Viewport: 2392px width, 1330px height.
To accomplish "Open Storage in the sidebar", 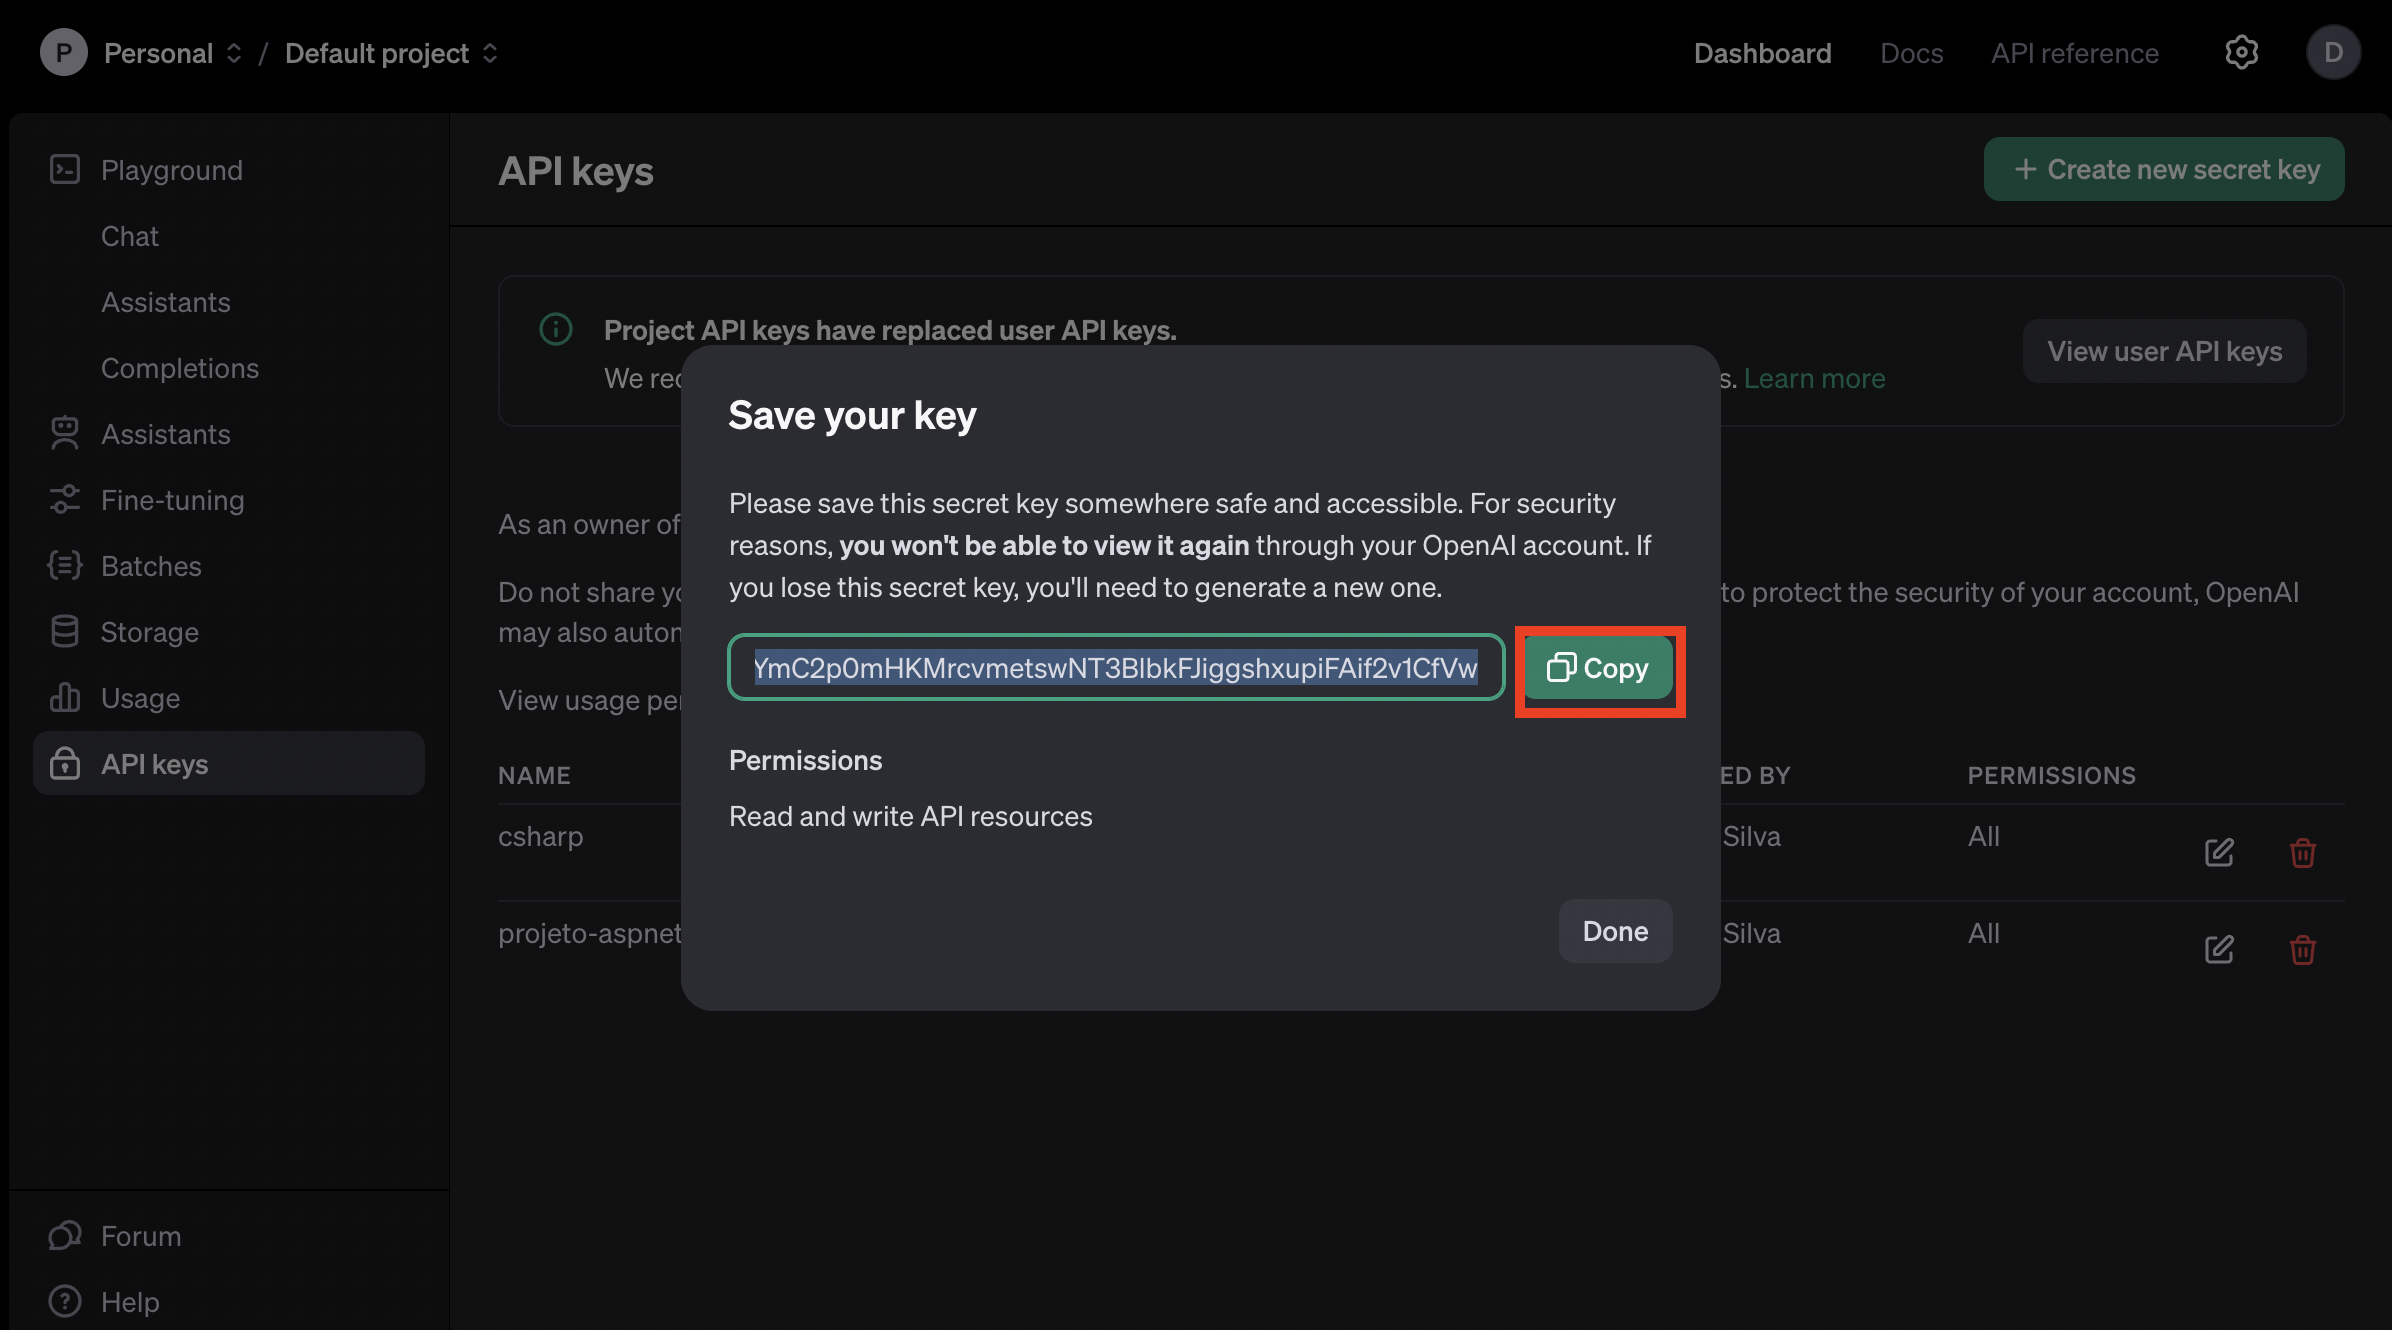I will pos(149,632).
